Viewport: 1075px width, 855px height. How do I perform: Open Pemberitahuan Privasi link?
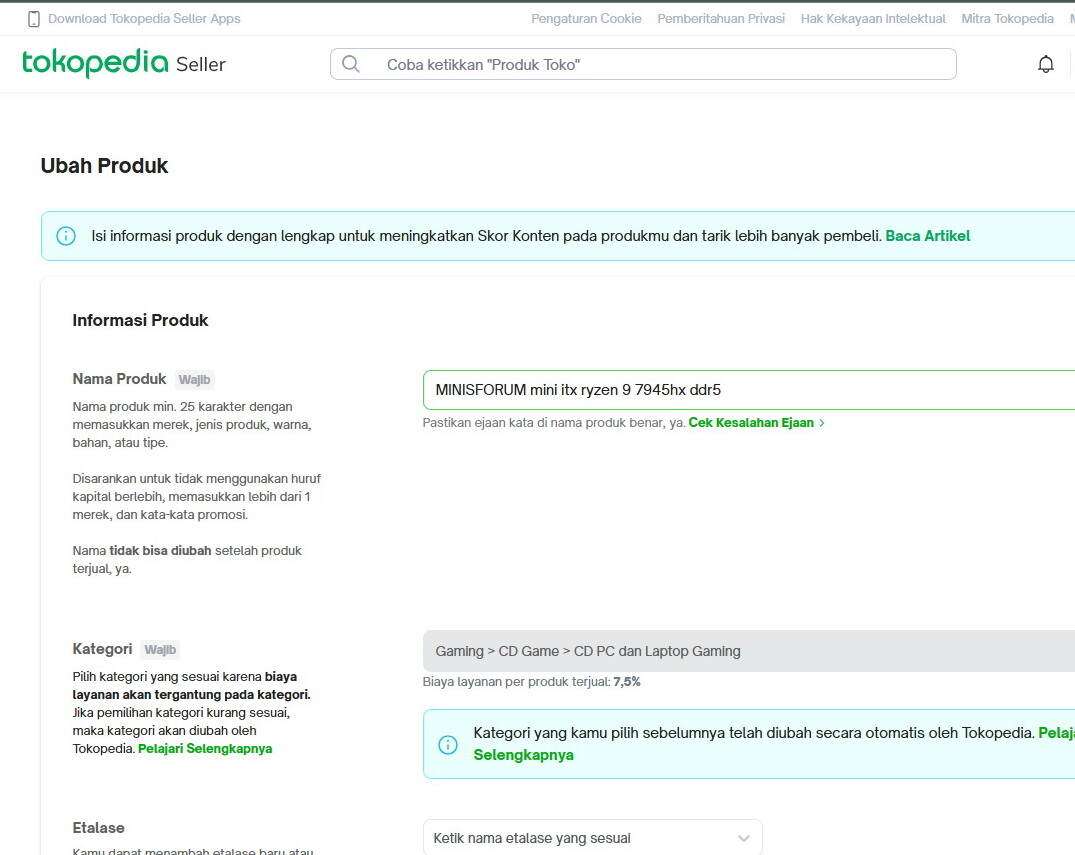pyautogui.click(x=721, y=19)
